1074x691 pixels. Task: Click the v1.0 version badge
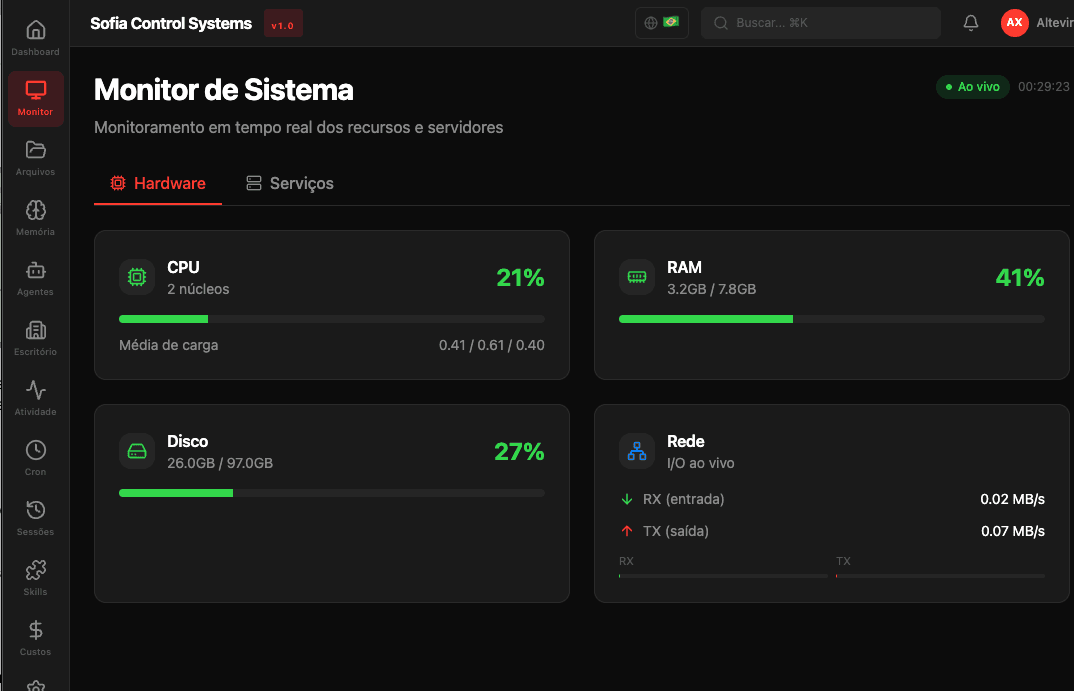click(283, 24)
